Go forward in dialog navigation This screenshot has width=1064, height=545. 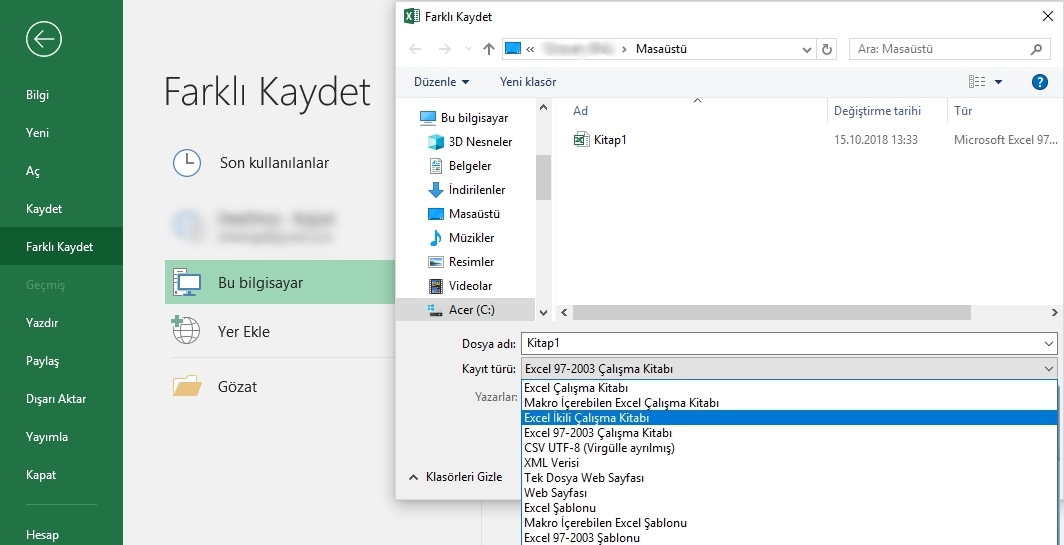tap(444, 49)
